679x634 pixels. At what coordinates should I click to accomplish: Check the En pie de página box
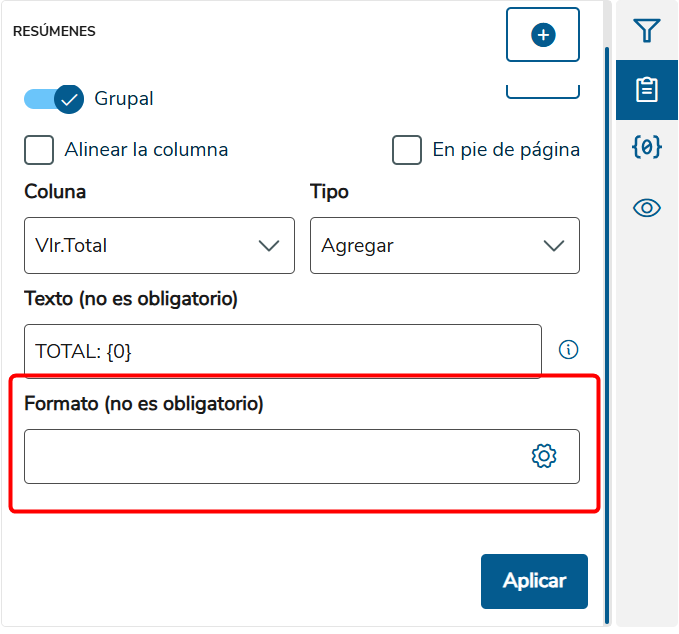point(407,150)
